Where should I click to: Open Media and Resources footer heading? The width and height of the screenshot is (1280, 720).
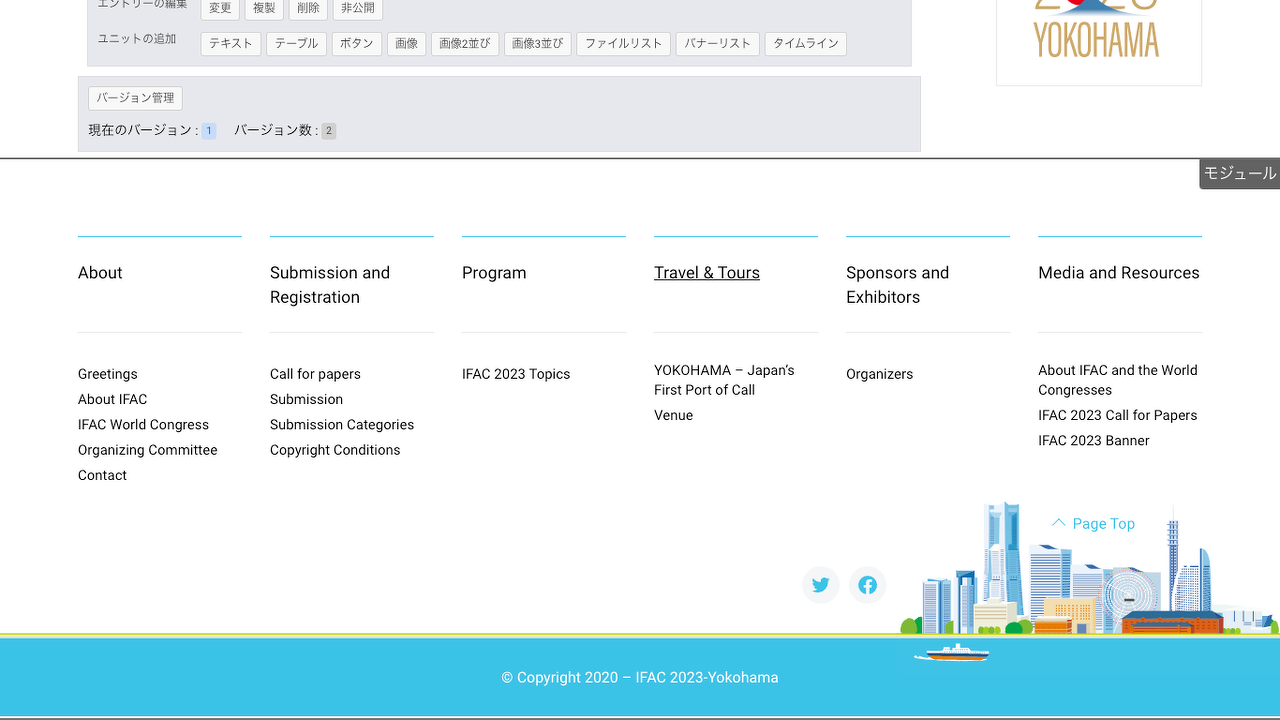[1118, 273]
